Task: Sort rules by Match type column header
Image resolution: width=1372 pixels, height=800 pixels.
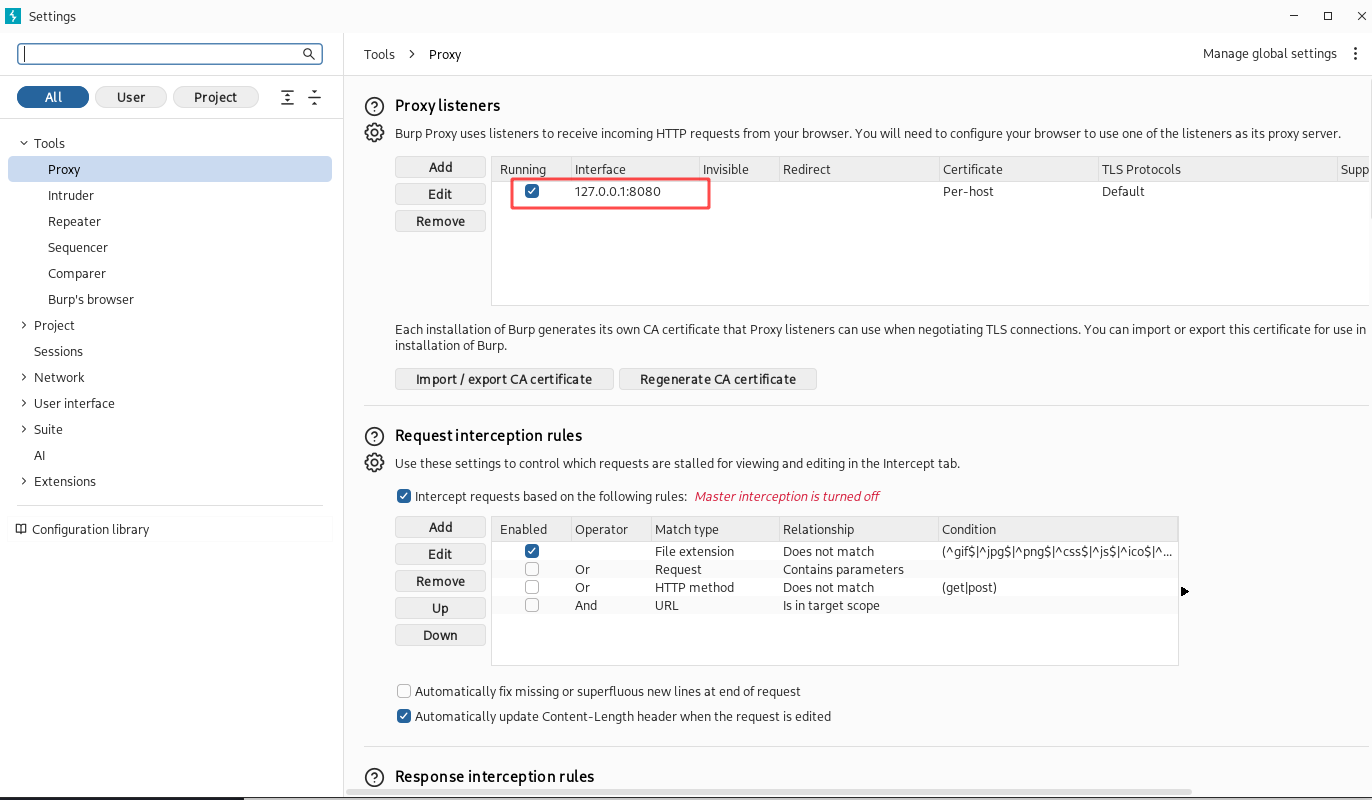Action: click(x=714, y=529)
